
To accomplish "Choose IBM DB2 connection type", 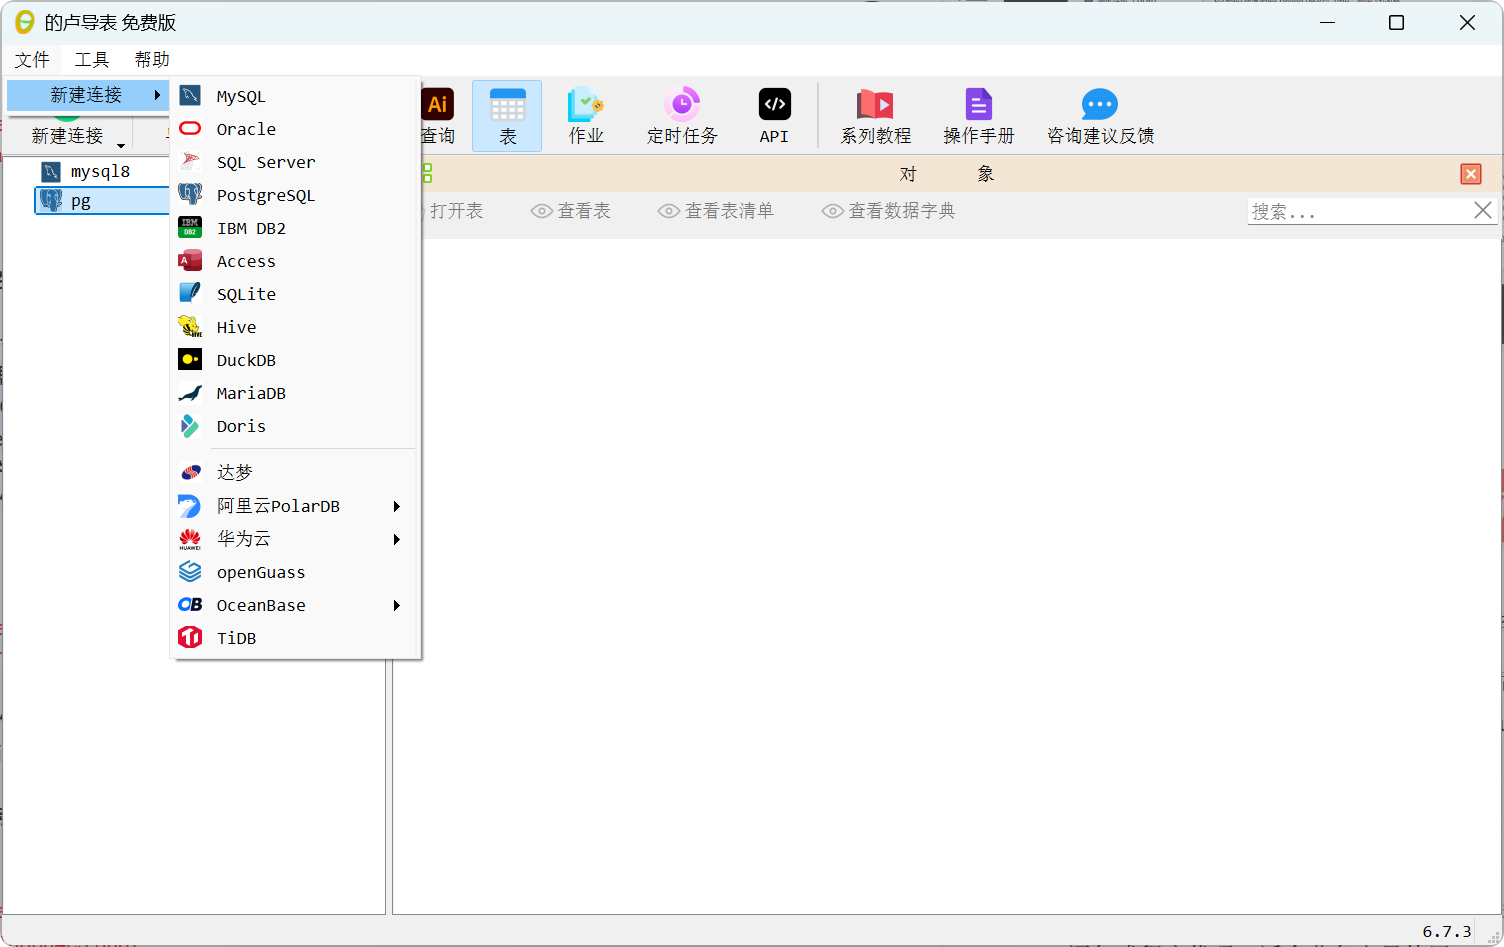I will pos(295,228).
